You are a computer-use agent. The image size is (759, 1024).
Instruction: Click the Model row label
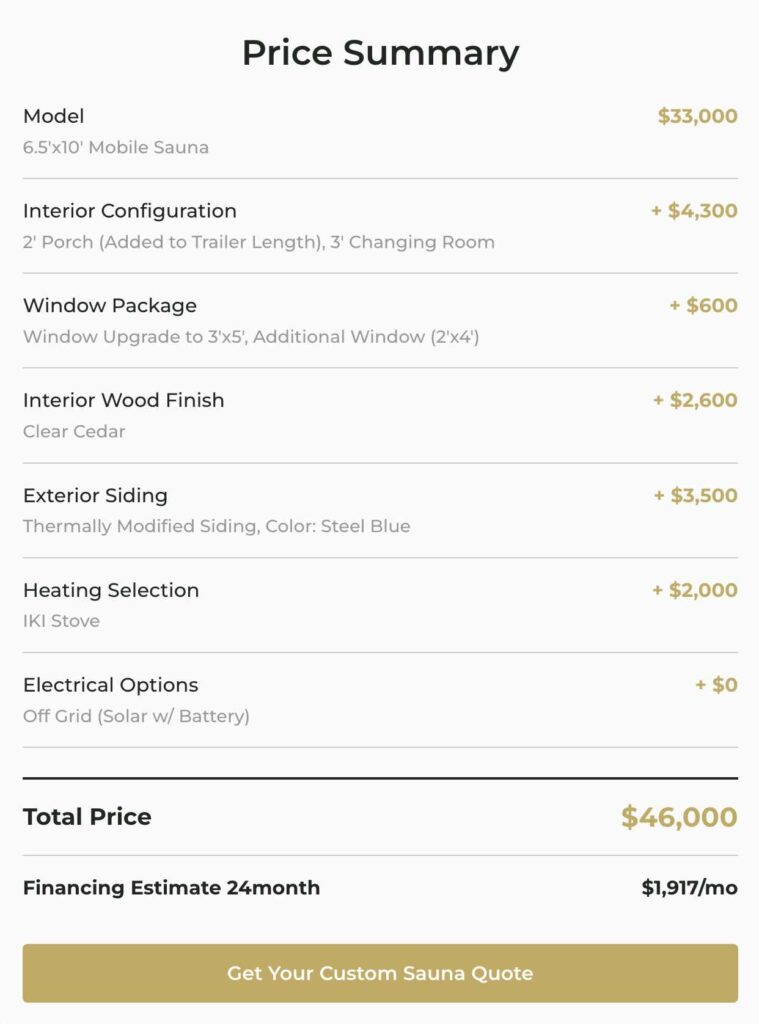tap(54, 116)
